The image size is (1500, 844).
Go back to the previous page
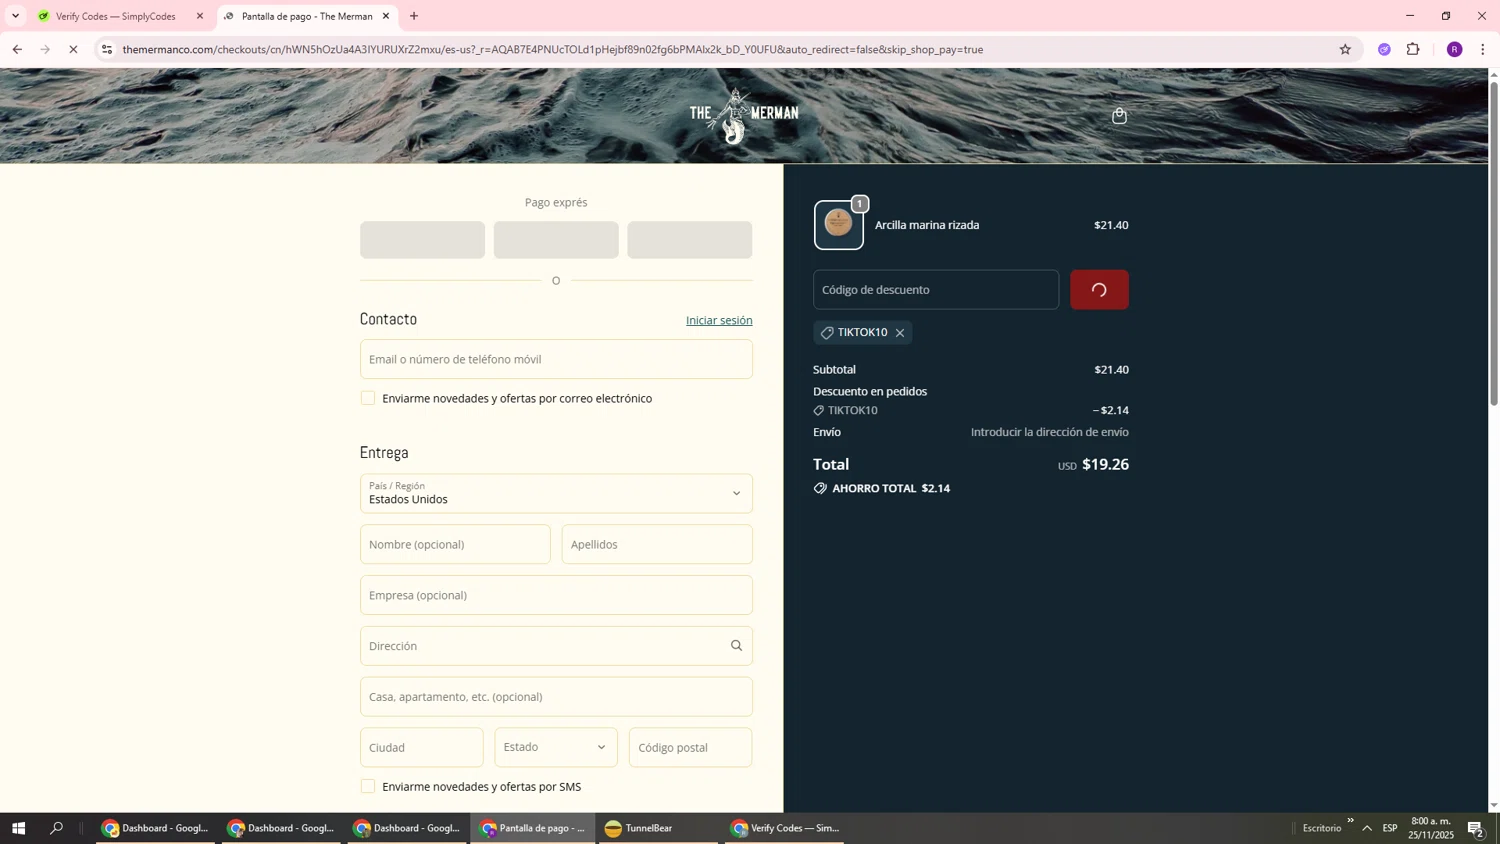(x=17, y=49)
